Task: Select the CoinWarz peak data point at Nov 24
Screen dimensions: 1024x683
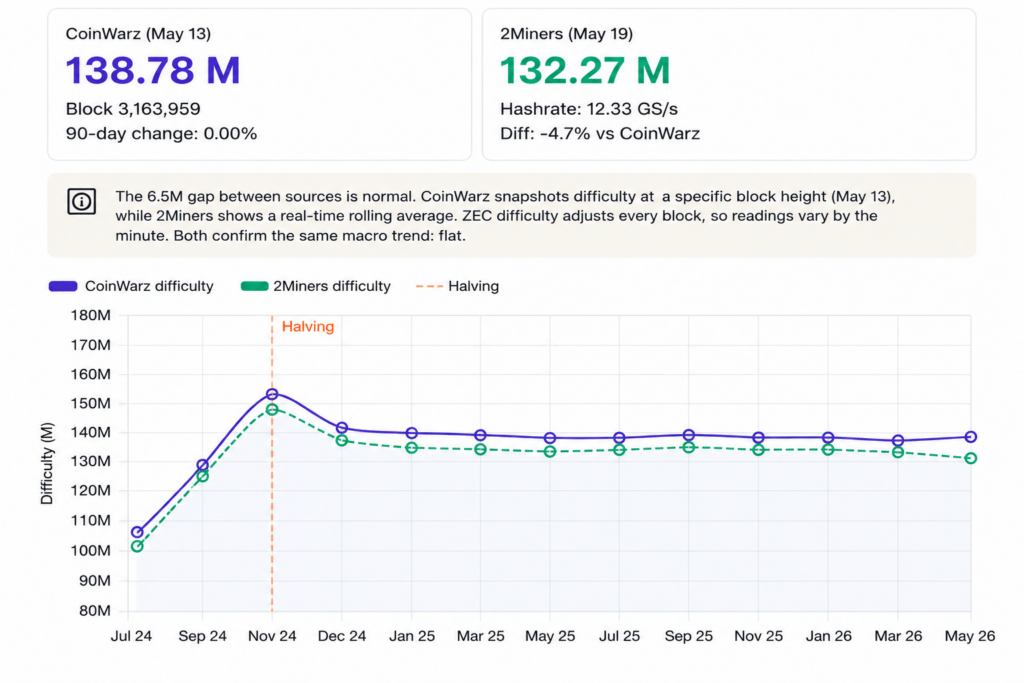Action: [272, 394]
